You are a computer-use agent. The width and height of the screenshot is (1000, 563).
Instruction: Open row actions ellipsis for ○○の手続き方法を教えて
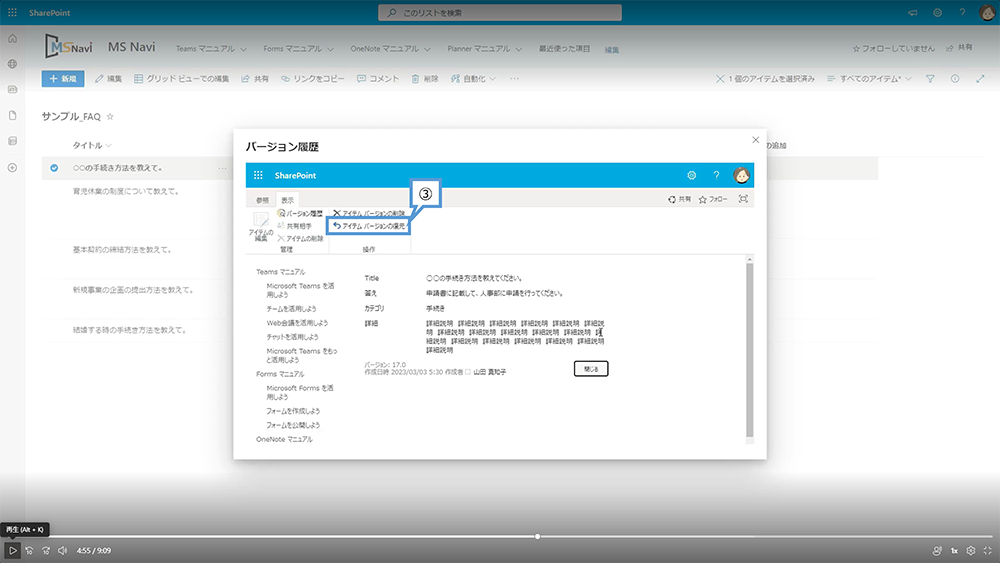click(222, 168)
